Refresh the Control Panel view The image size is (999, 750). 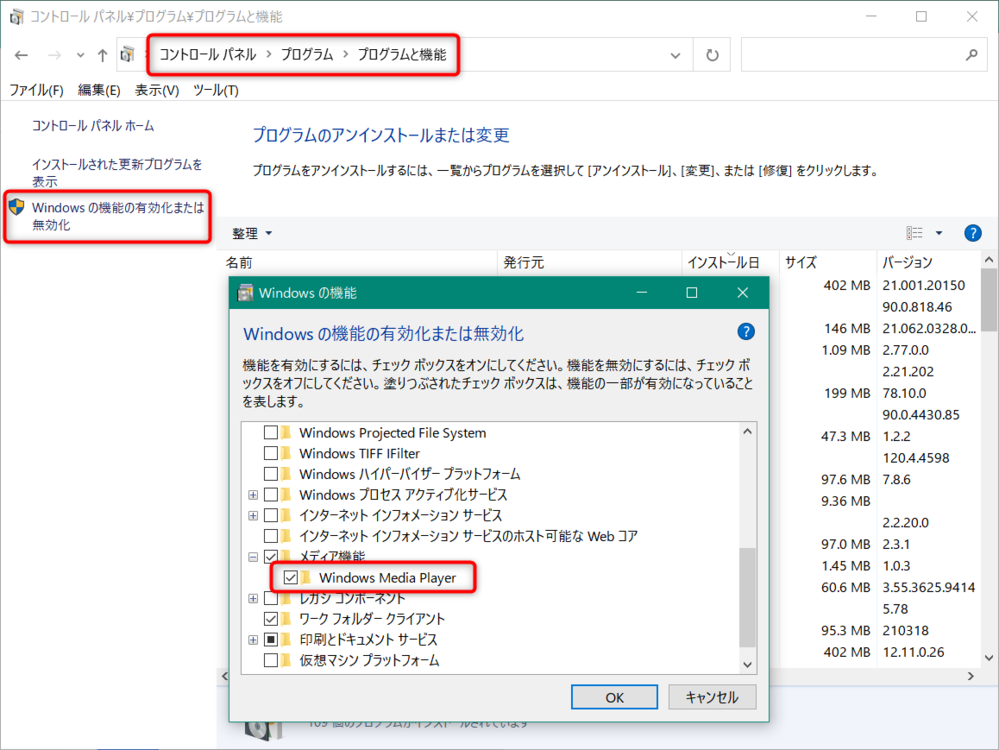coord(712,55)
